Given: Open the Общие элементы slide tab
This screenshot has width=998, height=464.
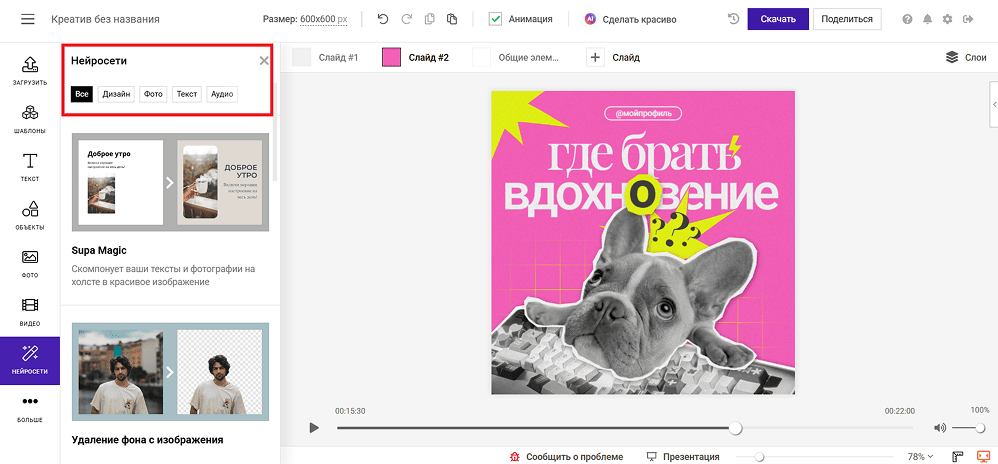Looking at the screenshot, I should [516, 57].
